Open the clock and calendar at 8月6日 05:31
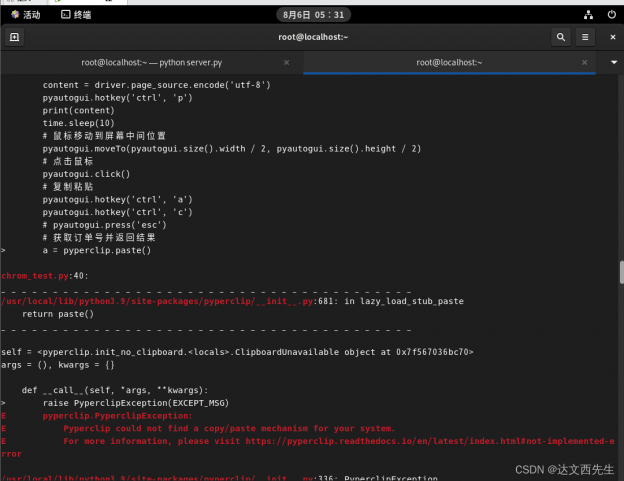 [311, 14]
